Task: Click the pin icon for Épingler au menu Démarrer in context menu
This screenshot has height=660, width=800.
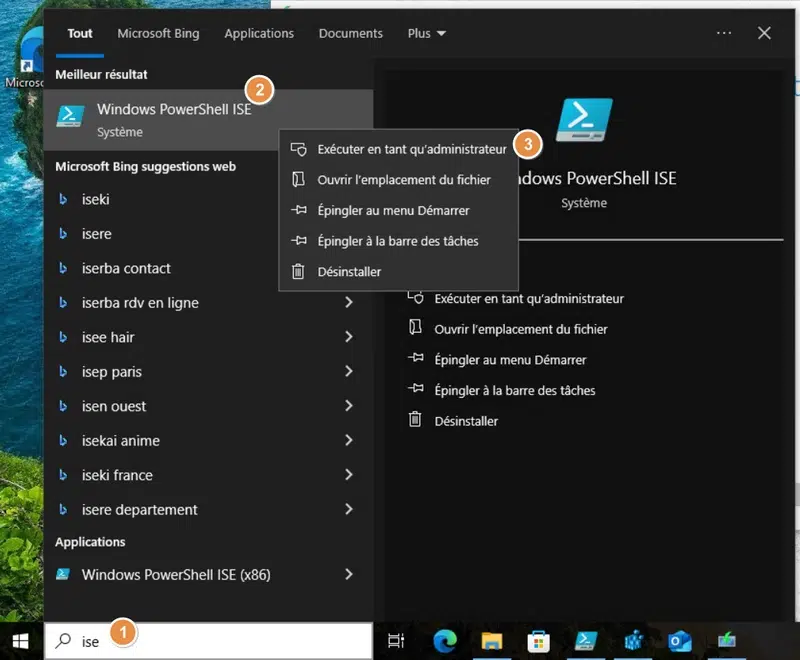Action: (297, 211)
